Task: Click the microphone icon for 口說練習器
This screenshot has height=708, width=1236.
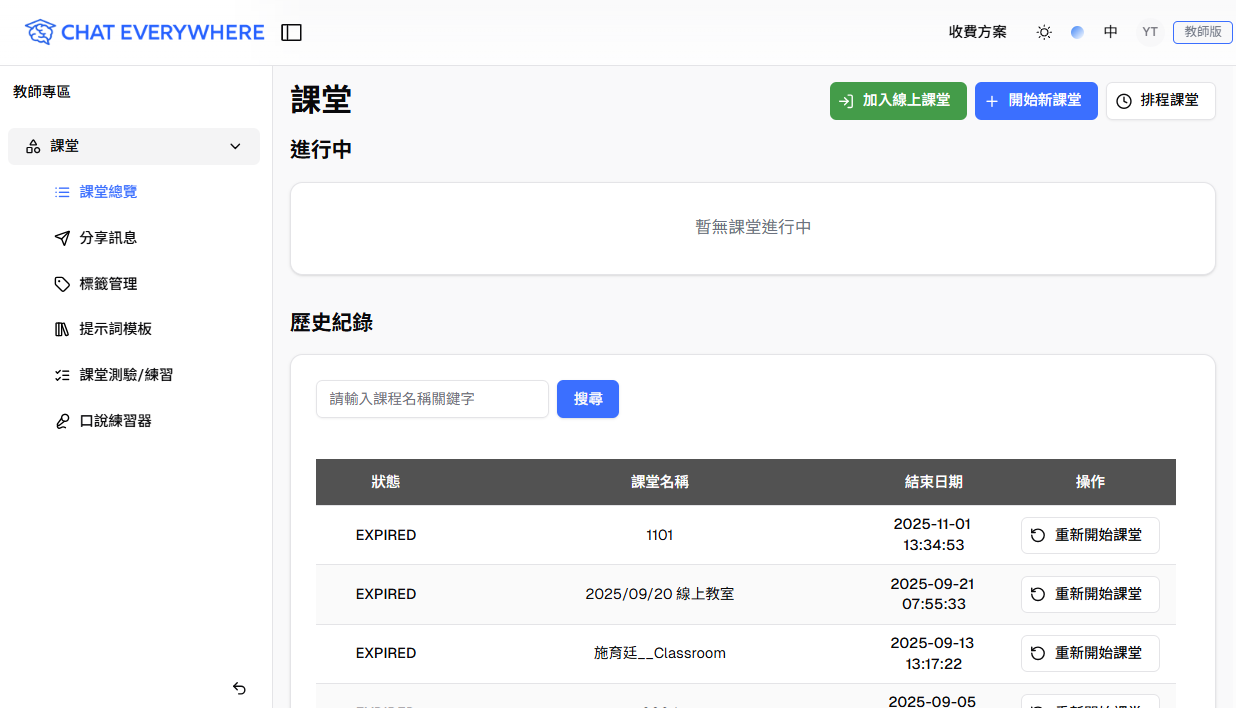Action: click(62, 421)
